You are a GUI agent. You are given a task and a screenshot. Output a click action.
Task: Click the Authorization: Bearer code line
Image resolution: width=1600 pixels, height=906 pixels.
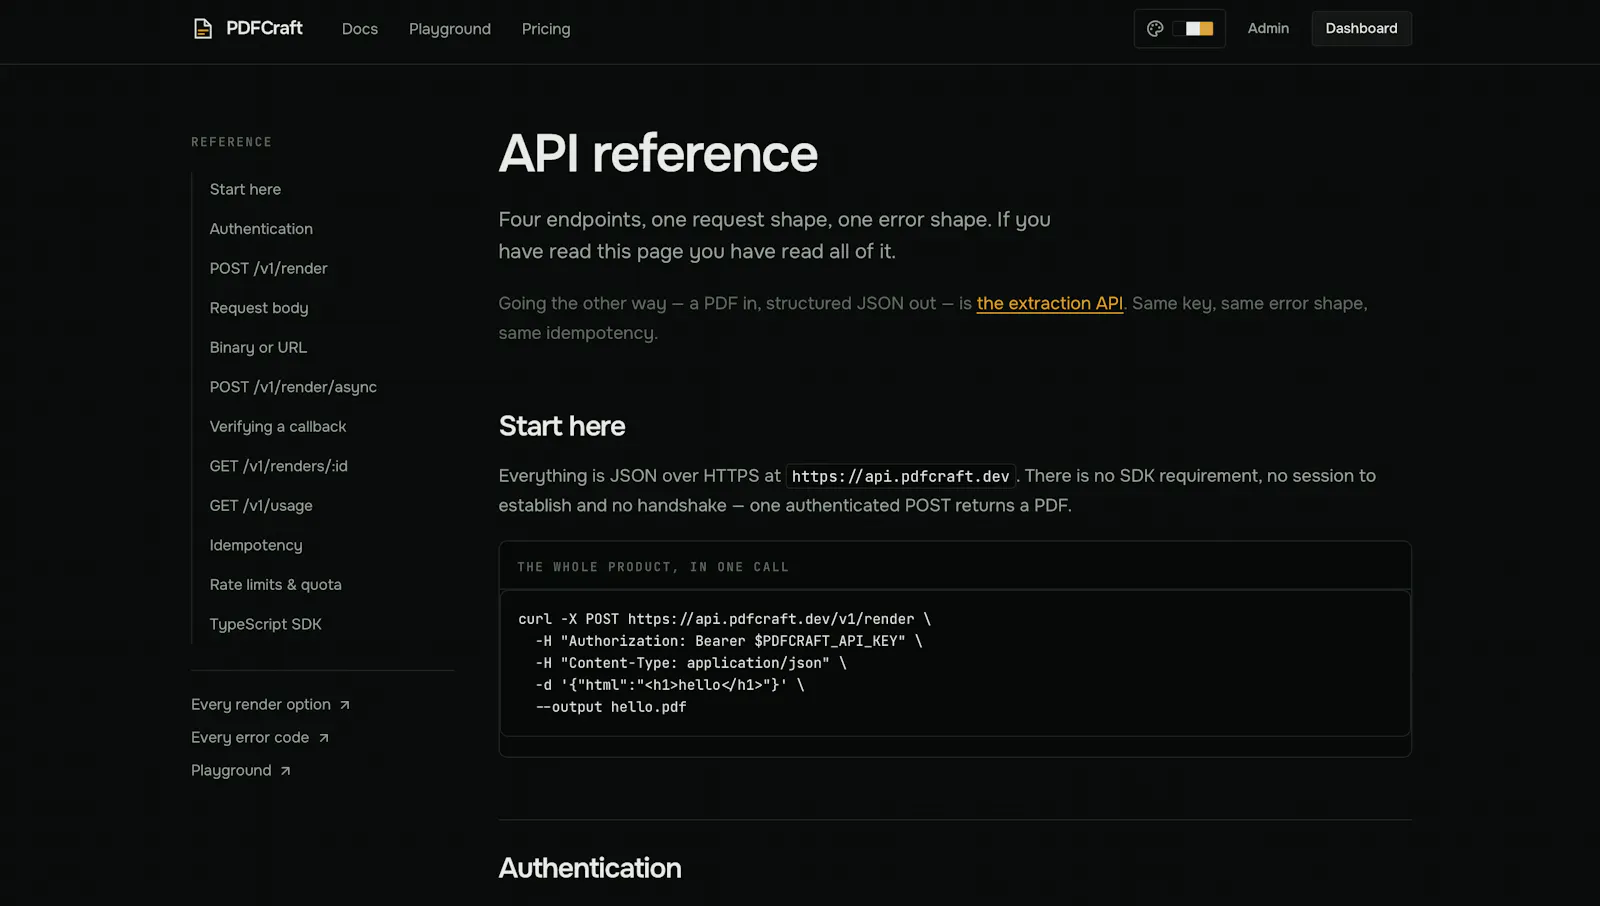coord(729,641)
